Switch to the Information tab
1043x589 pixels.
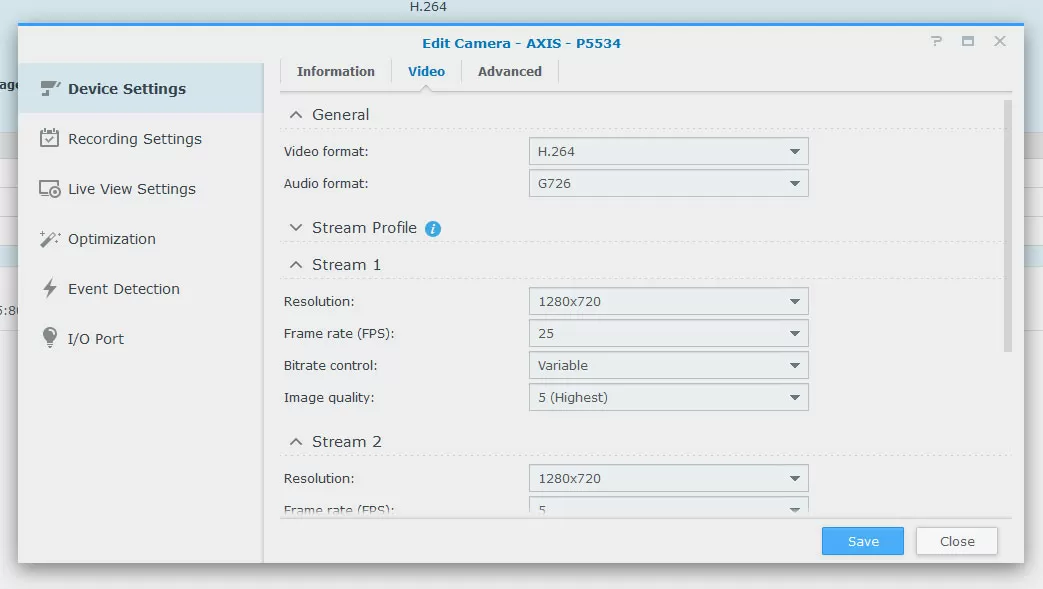point(336,71)
